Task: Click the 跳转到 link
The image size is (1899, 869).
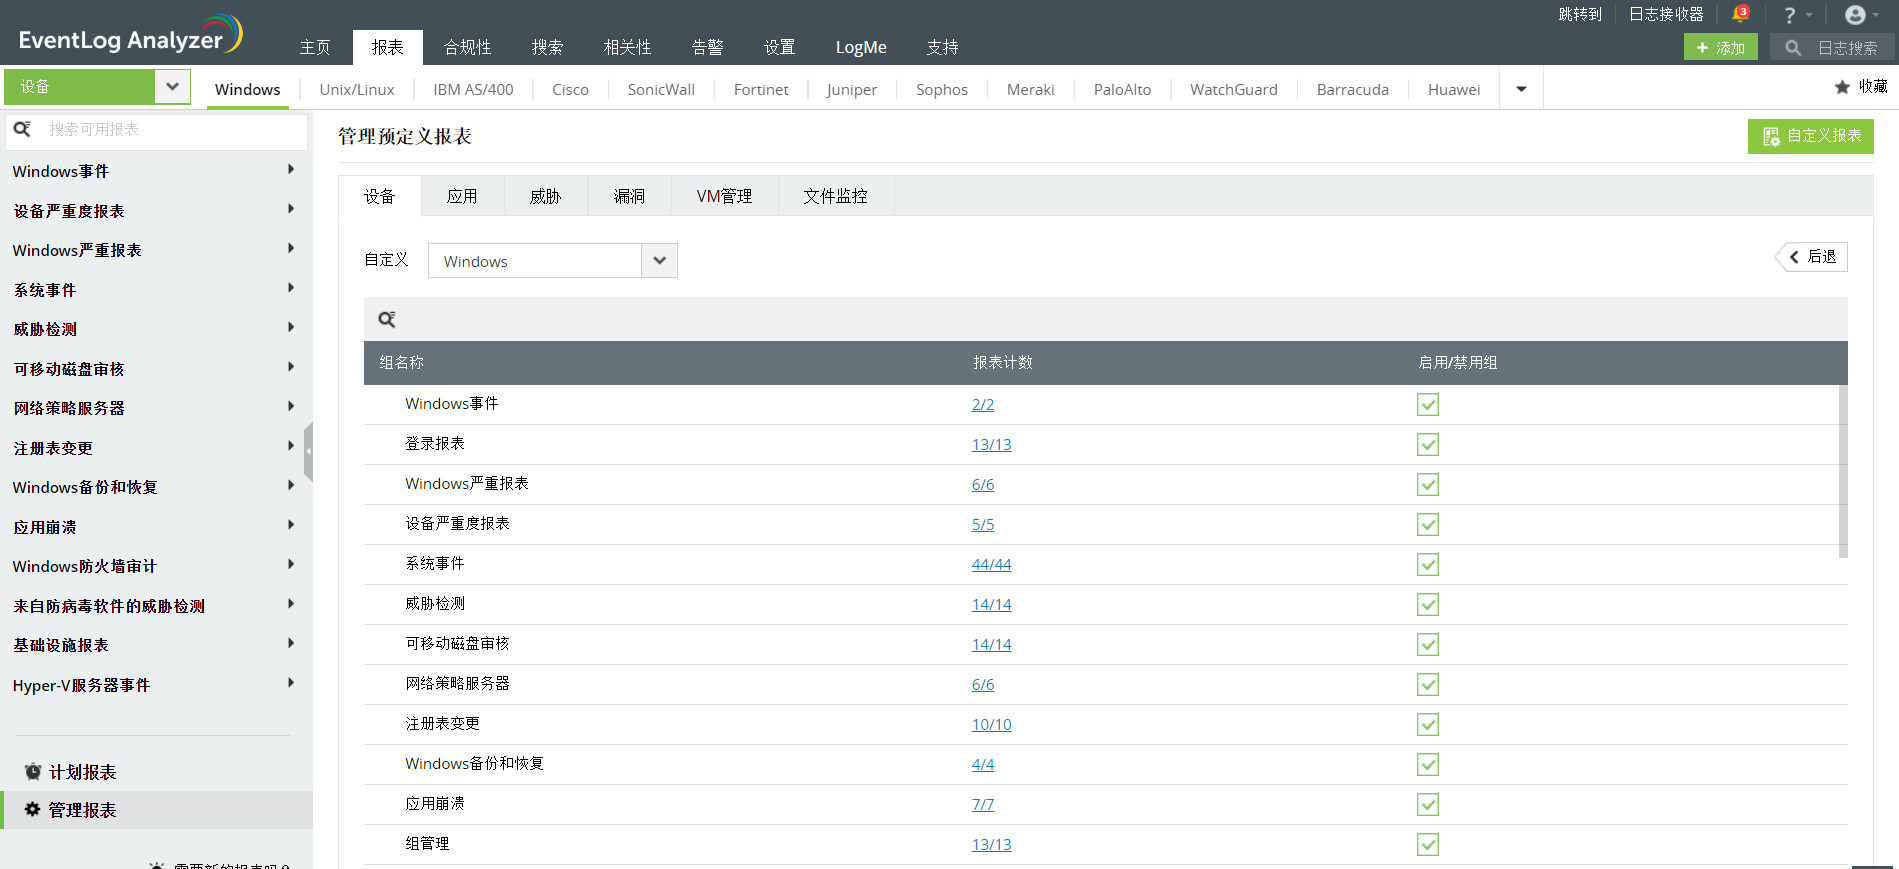Action: (x=1580, y=14)
